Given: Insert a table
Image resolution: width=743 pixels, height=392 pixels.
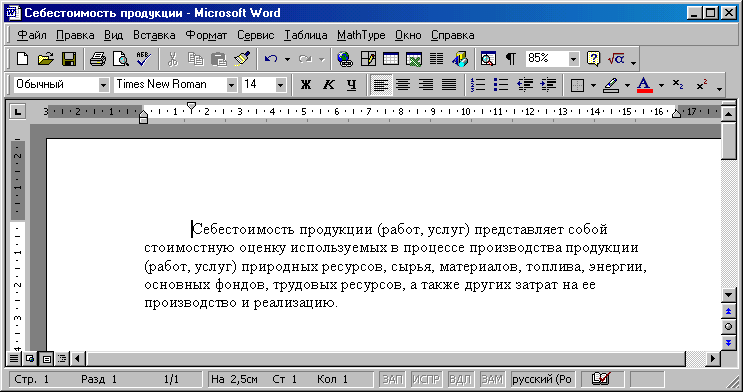Looking at the screenshot, I should click(x=391, y=59).
